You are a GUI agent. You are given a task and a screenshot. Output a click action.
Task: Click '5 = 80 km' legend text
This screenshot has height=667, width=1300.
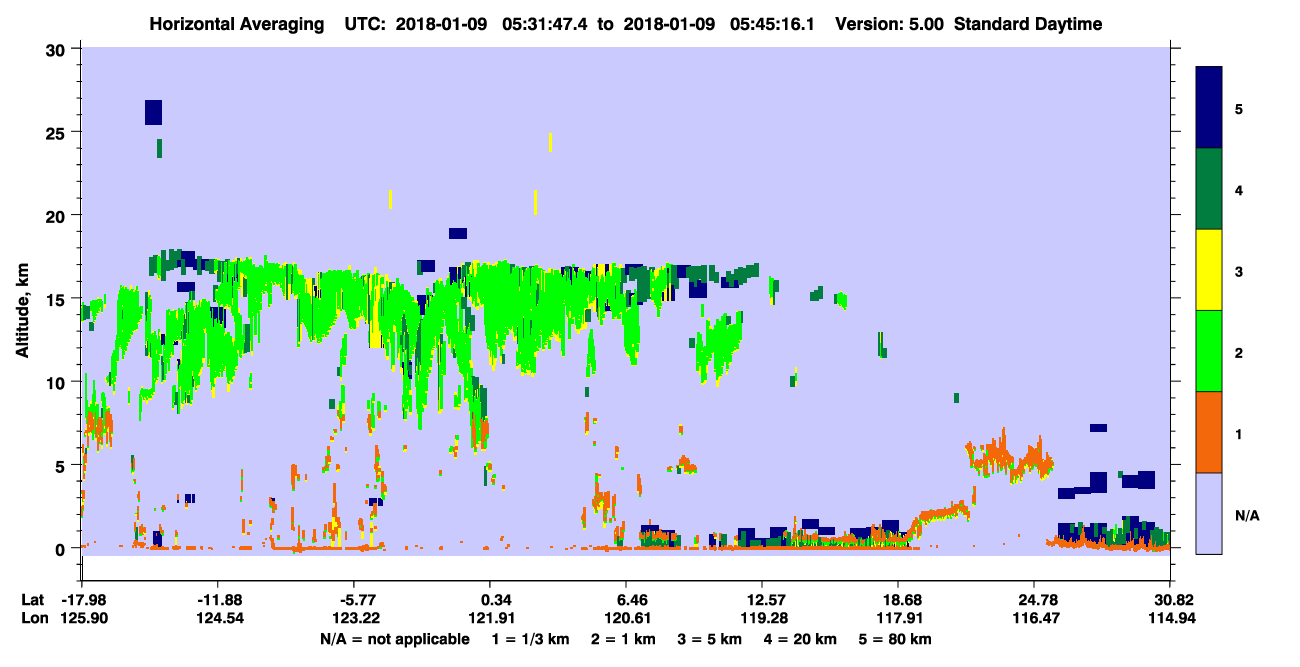(896, 639)
